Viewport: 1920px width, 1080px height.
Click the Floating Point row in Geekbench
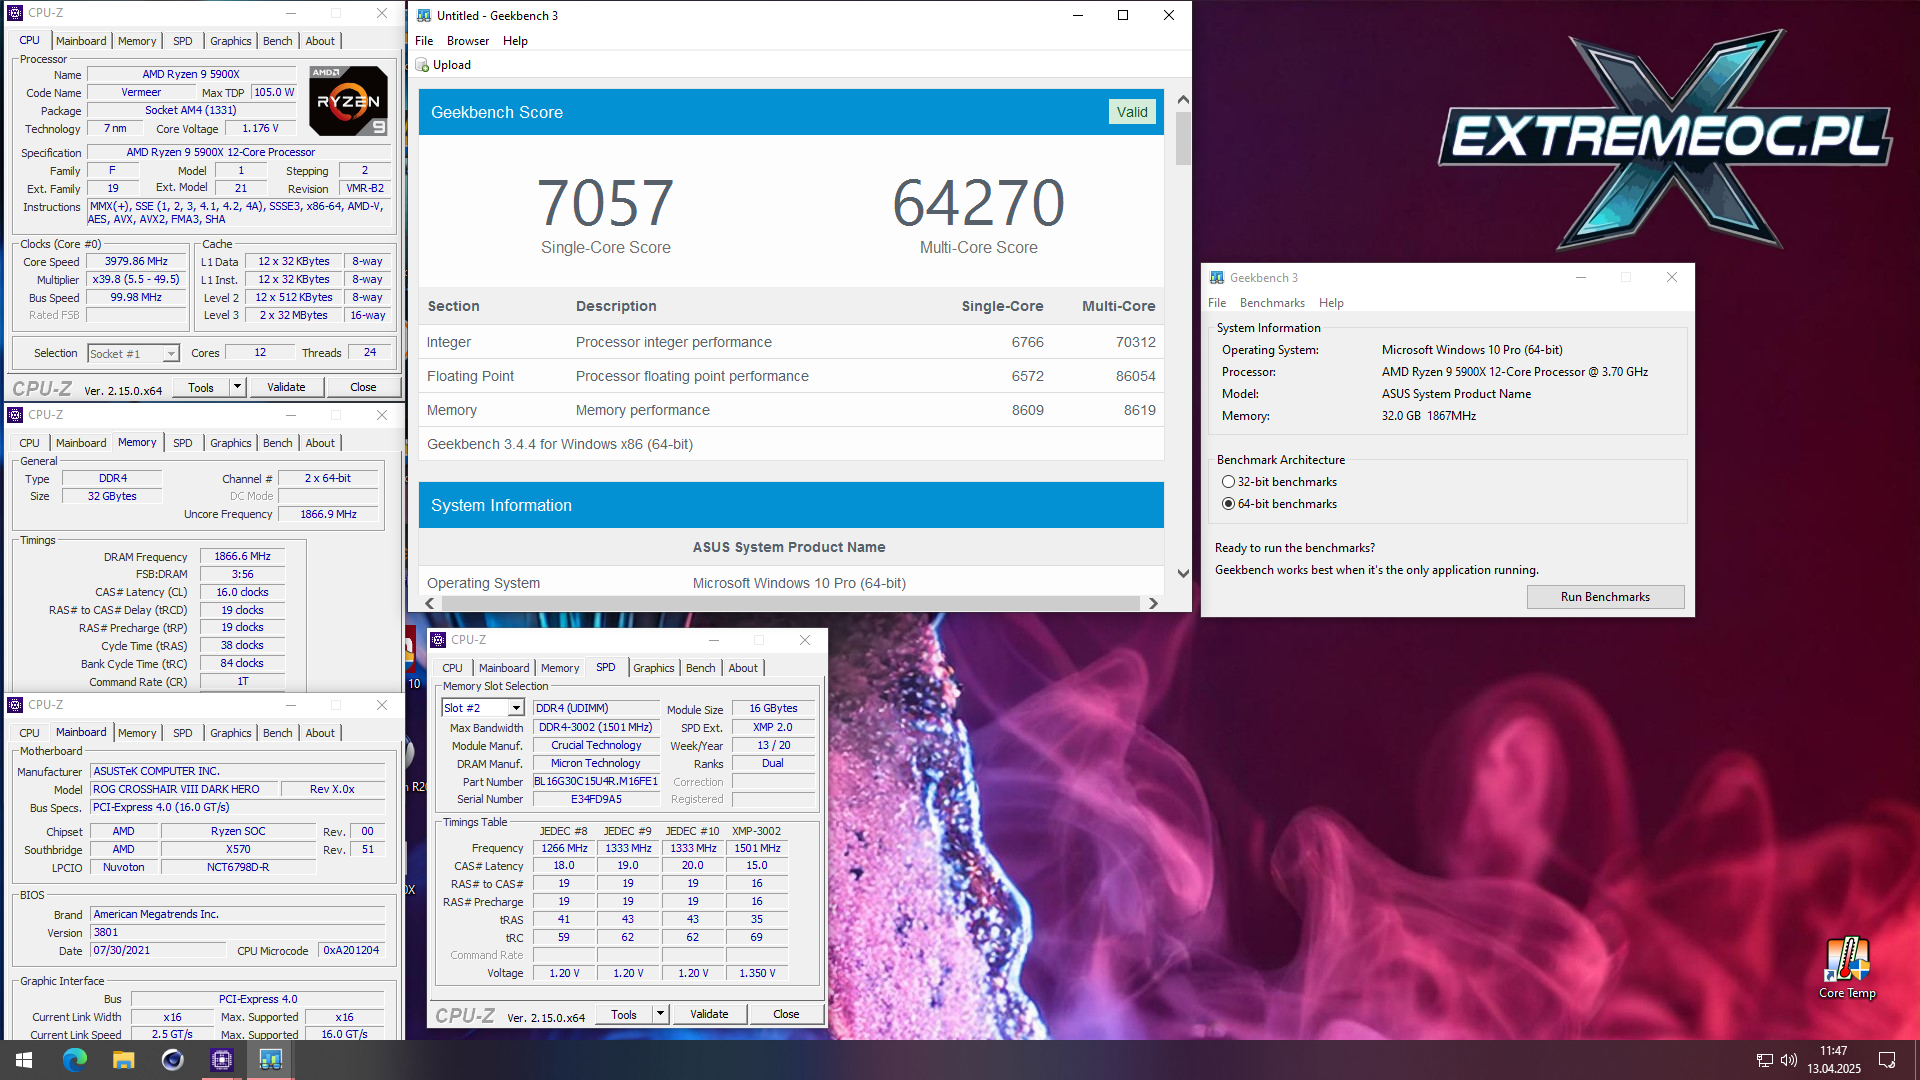click(791, 376)
